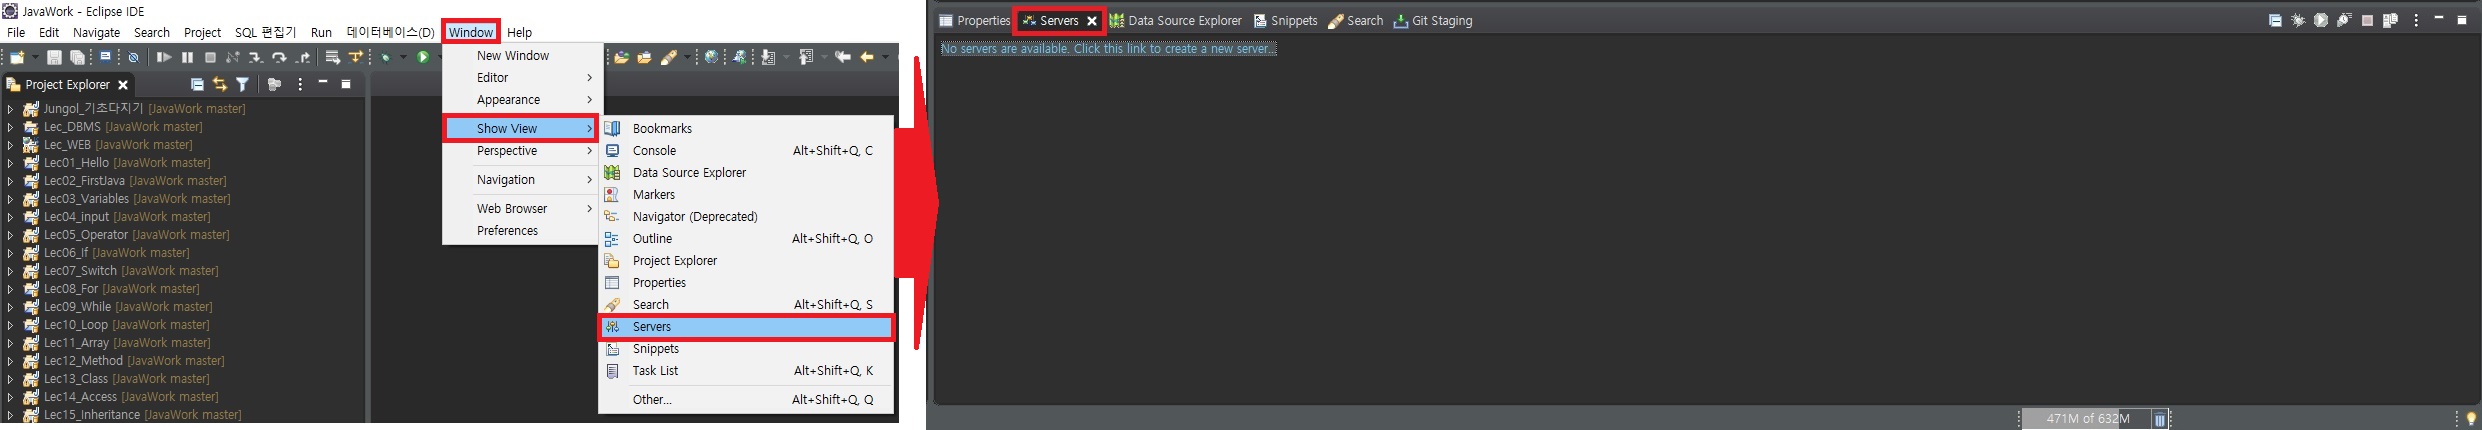Image resolution: width=2482 pixels, height=430 pixels.
Task: Expand the Web Browser submenu
Action: coord(520,209)
